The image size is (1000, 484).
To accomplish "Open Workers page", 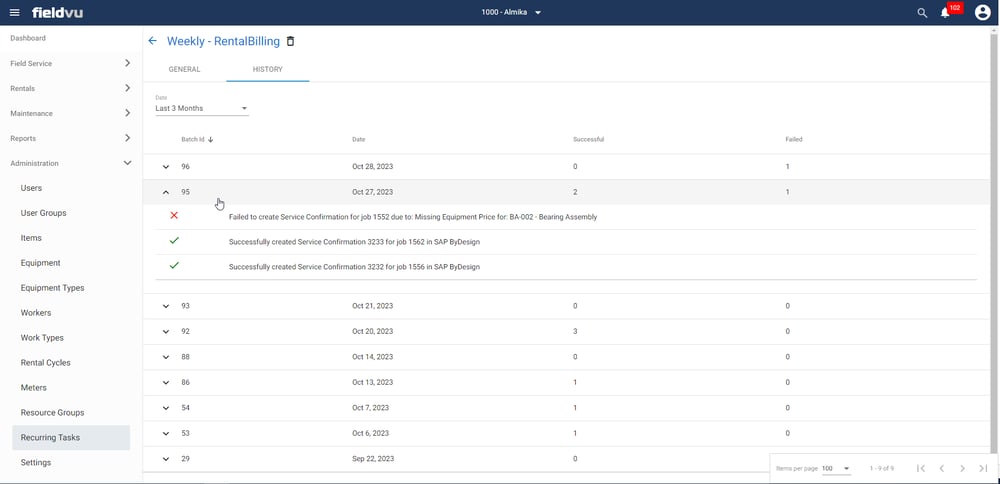I will [x=36, y=312].
